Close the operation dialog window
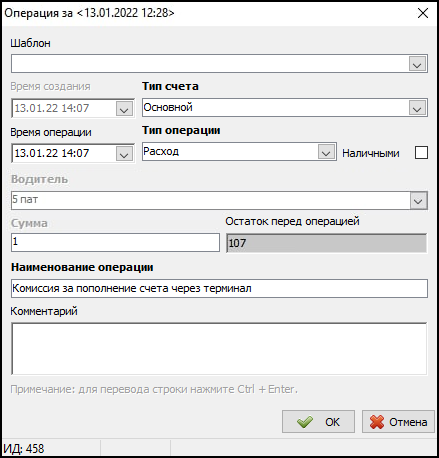 point(423,13)
